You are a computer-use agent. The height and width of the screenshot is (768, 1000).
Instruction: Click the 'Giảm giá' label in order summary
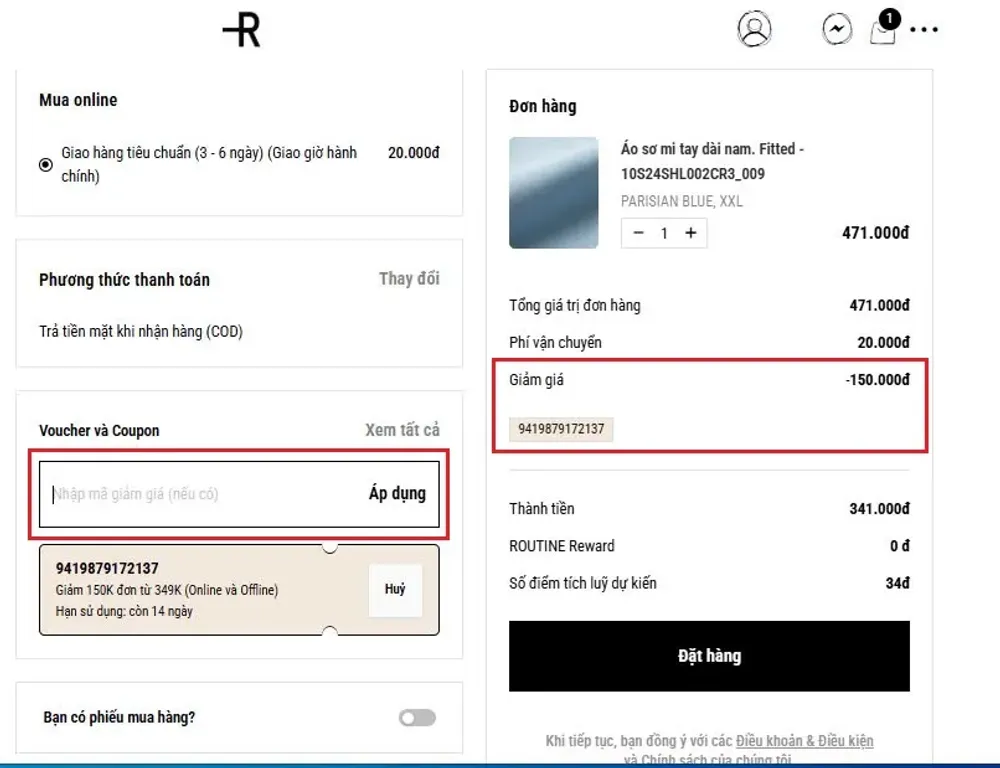[536, 380]
